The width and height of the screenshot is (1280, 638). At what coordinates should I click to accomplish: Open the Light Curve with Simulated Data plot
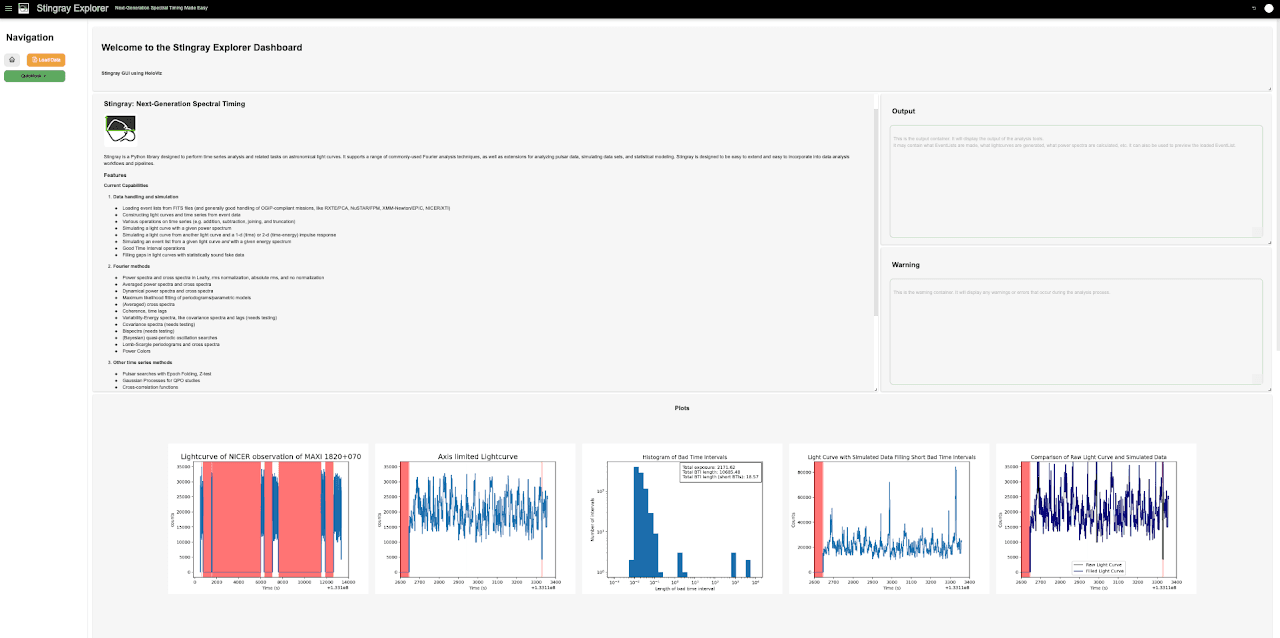pyautogui.click(x=889, y=519)
